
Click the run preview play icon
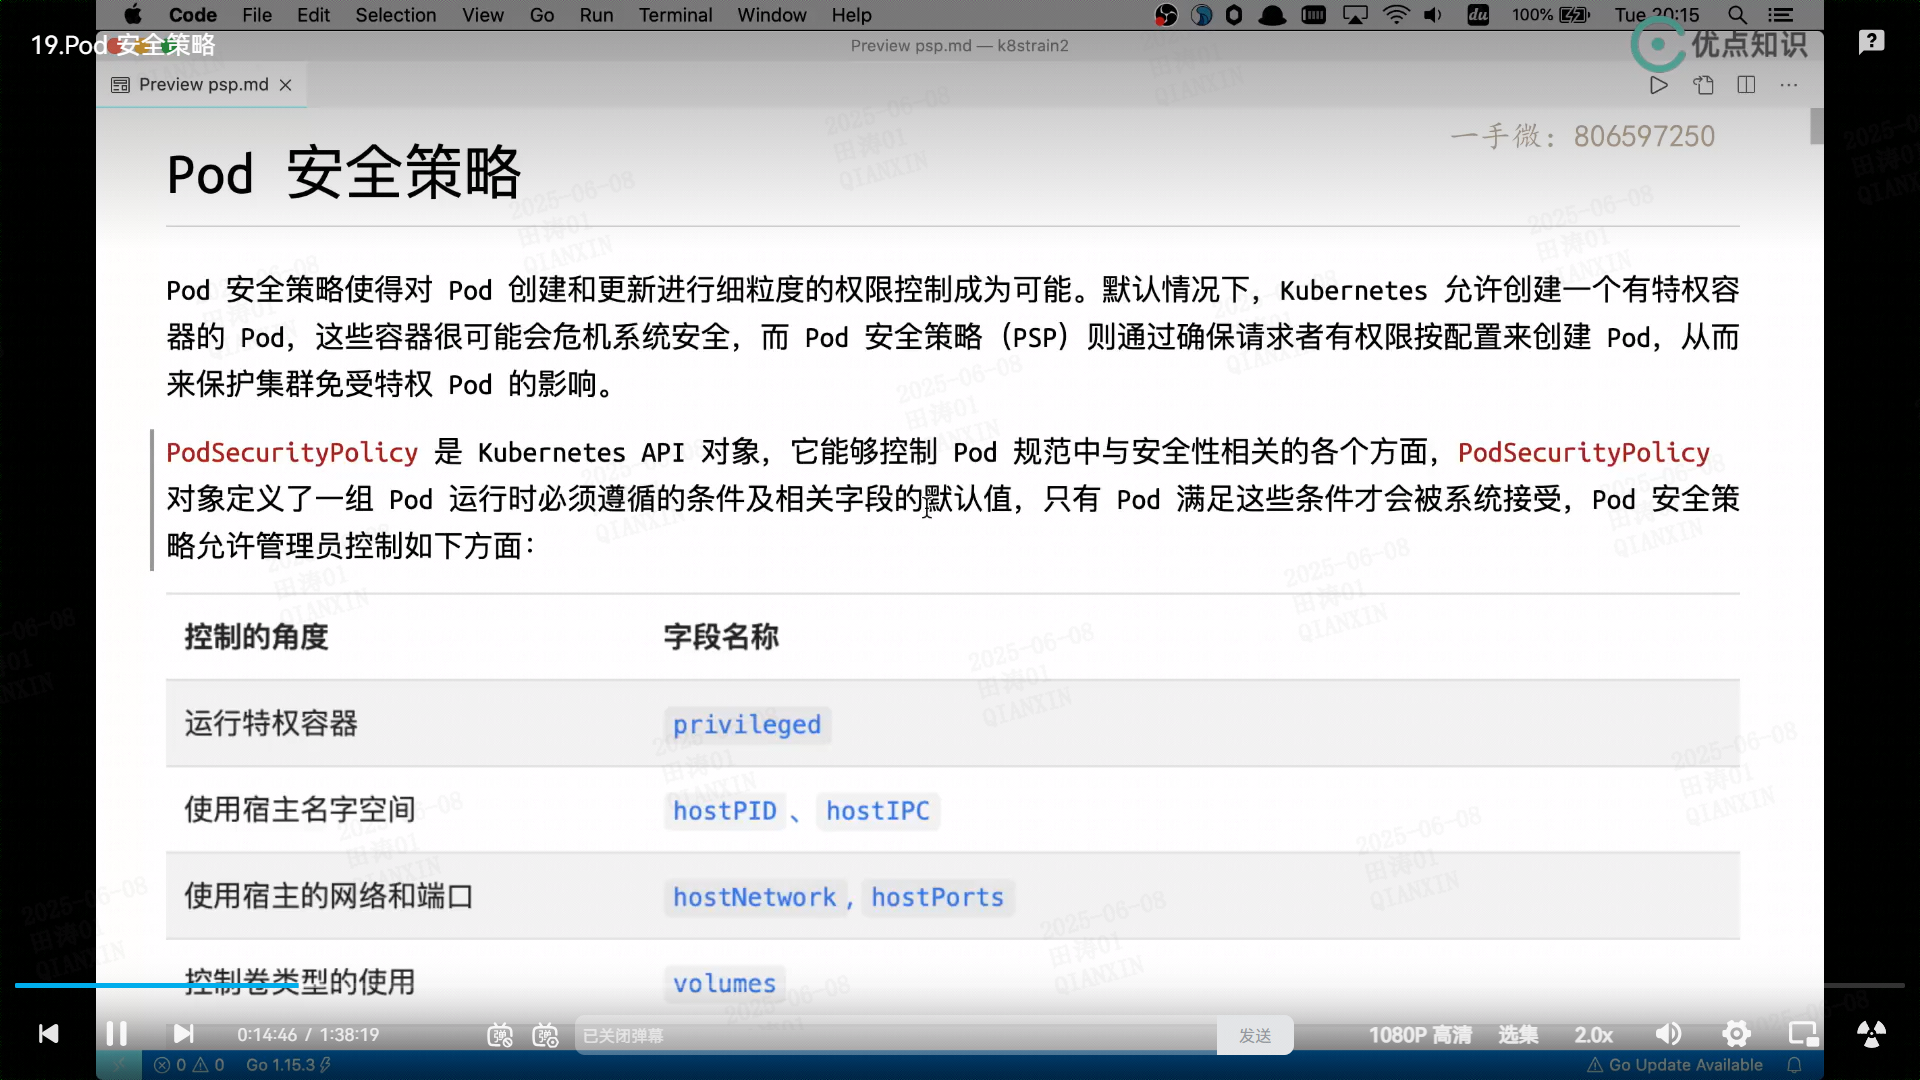click(1658, 85)
